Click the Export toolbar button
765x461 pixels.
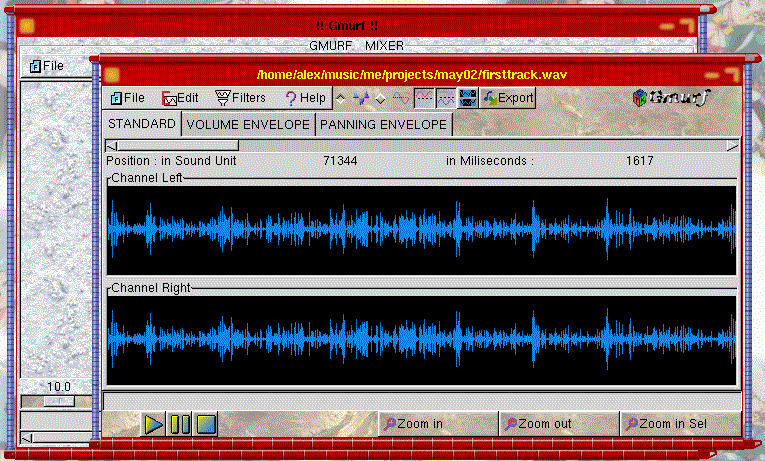[508, 98]
